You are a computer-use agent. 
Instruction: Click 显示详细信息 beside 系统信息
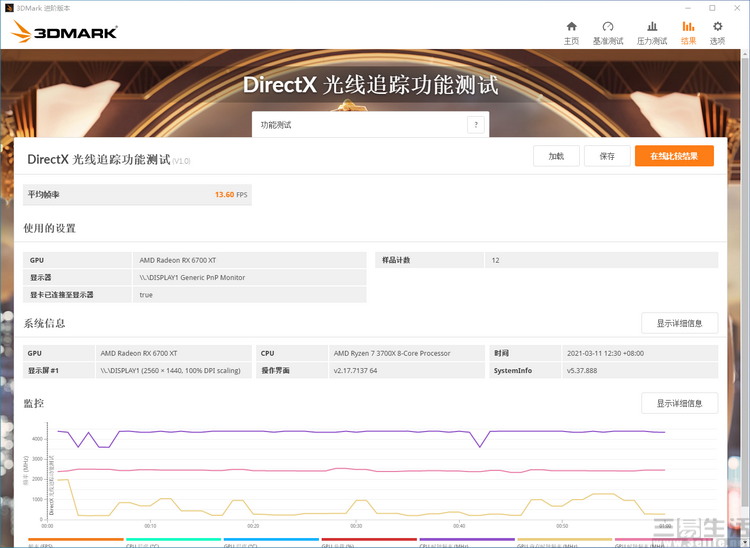[679, 323]
